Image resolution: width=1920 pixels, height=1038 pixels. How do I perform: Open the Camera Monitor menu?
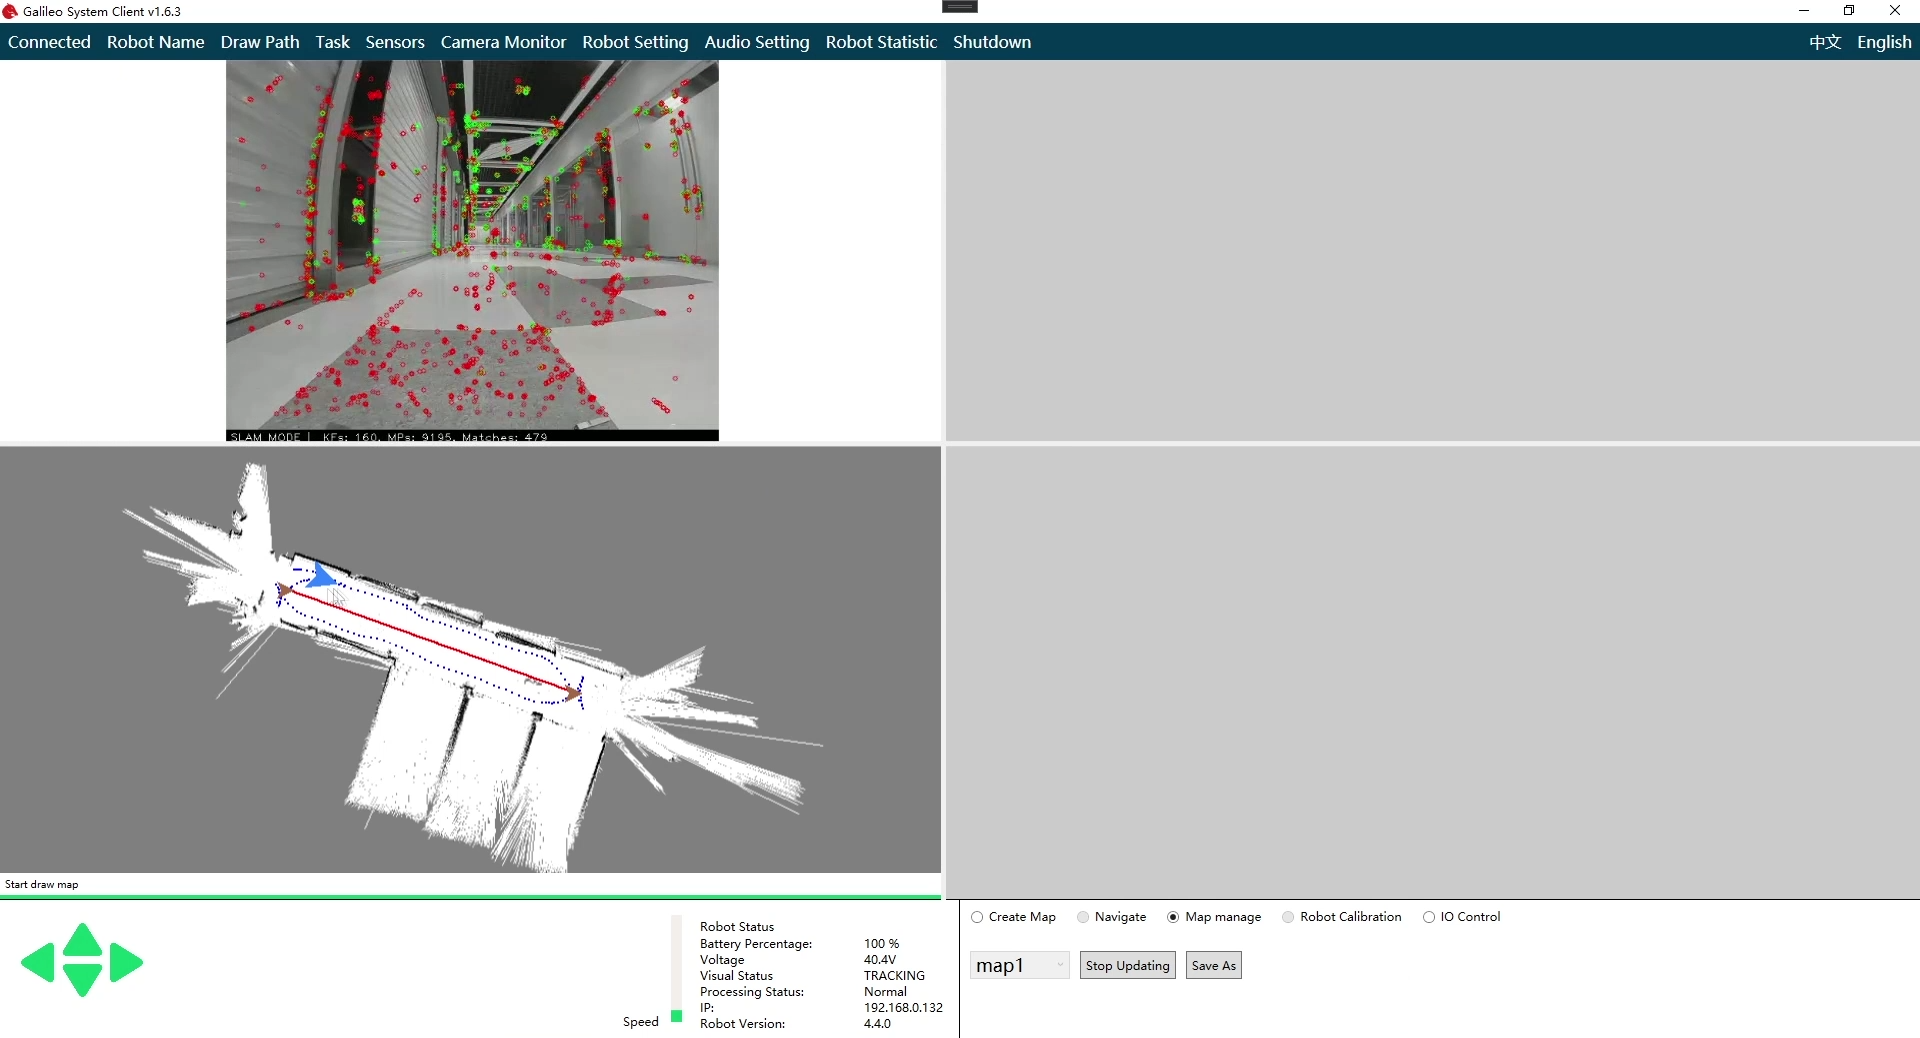point(503,42)
